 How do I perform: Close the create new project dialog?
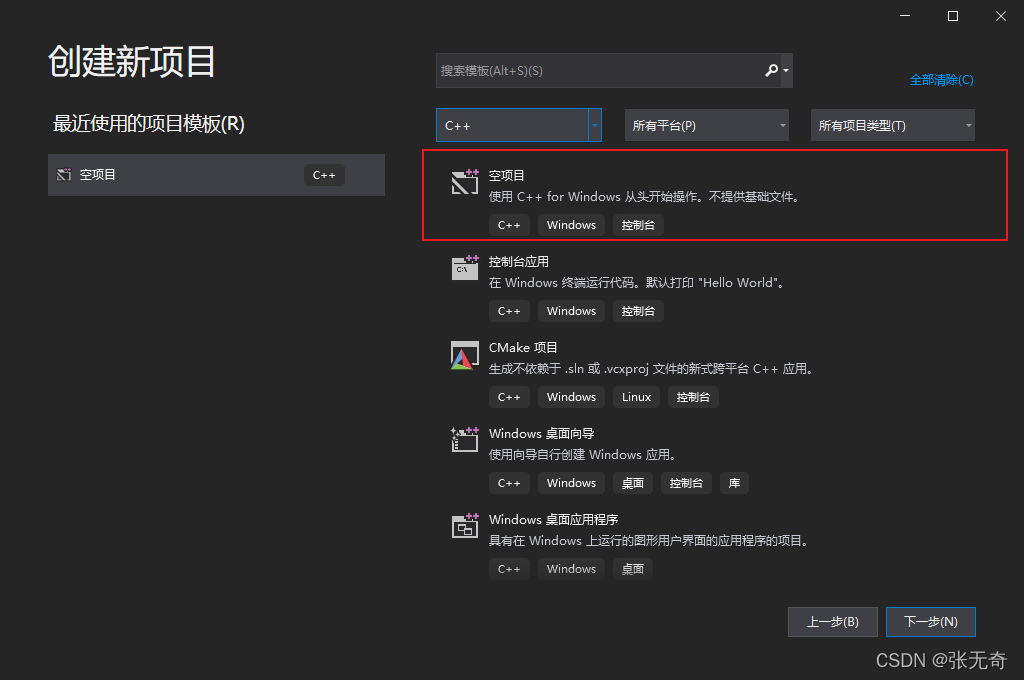pos(1000,16)
